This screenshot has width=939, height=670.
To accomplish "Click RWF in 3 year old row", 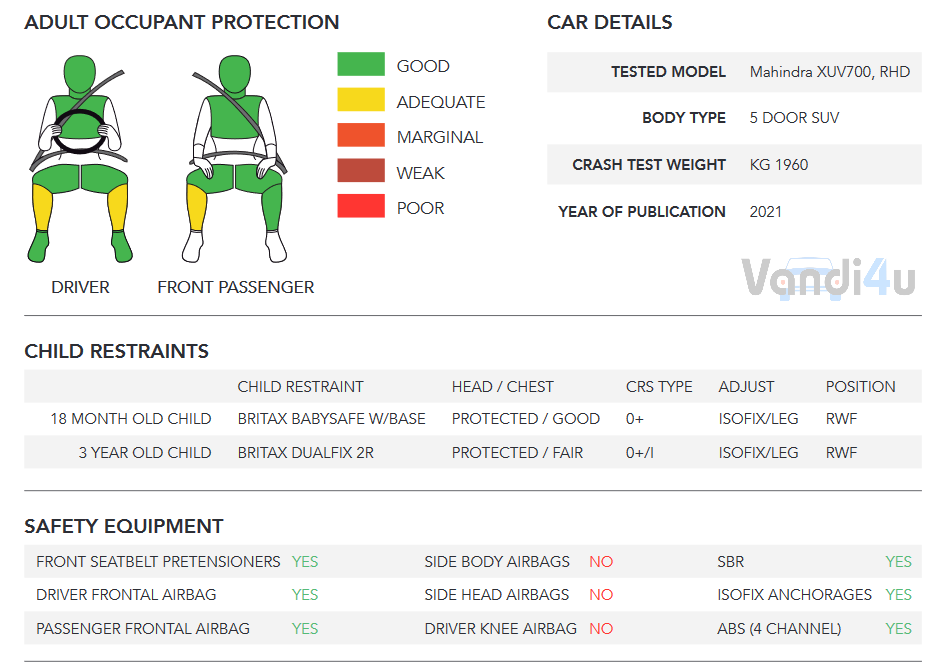I will pyautogui.click(x=841, y=453).
